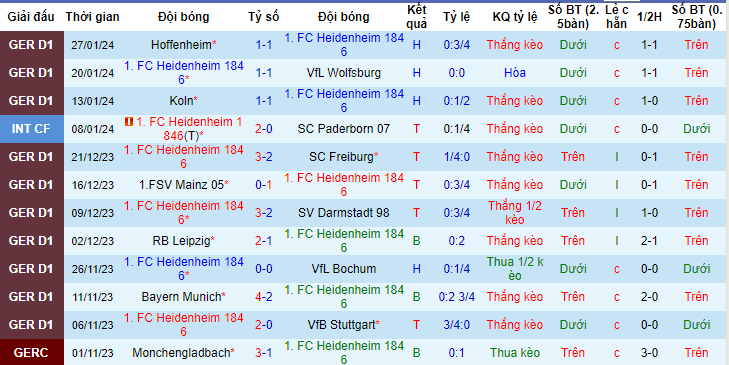
Task: Click the red card icon beside Heidenheim on 08/01/24
Action: coord(129,121)
